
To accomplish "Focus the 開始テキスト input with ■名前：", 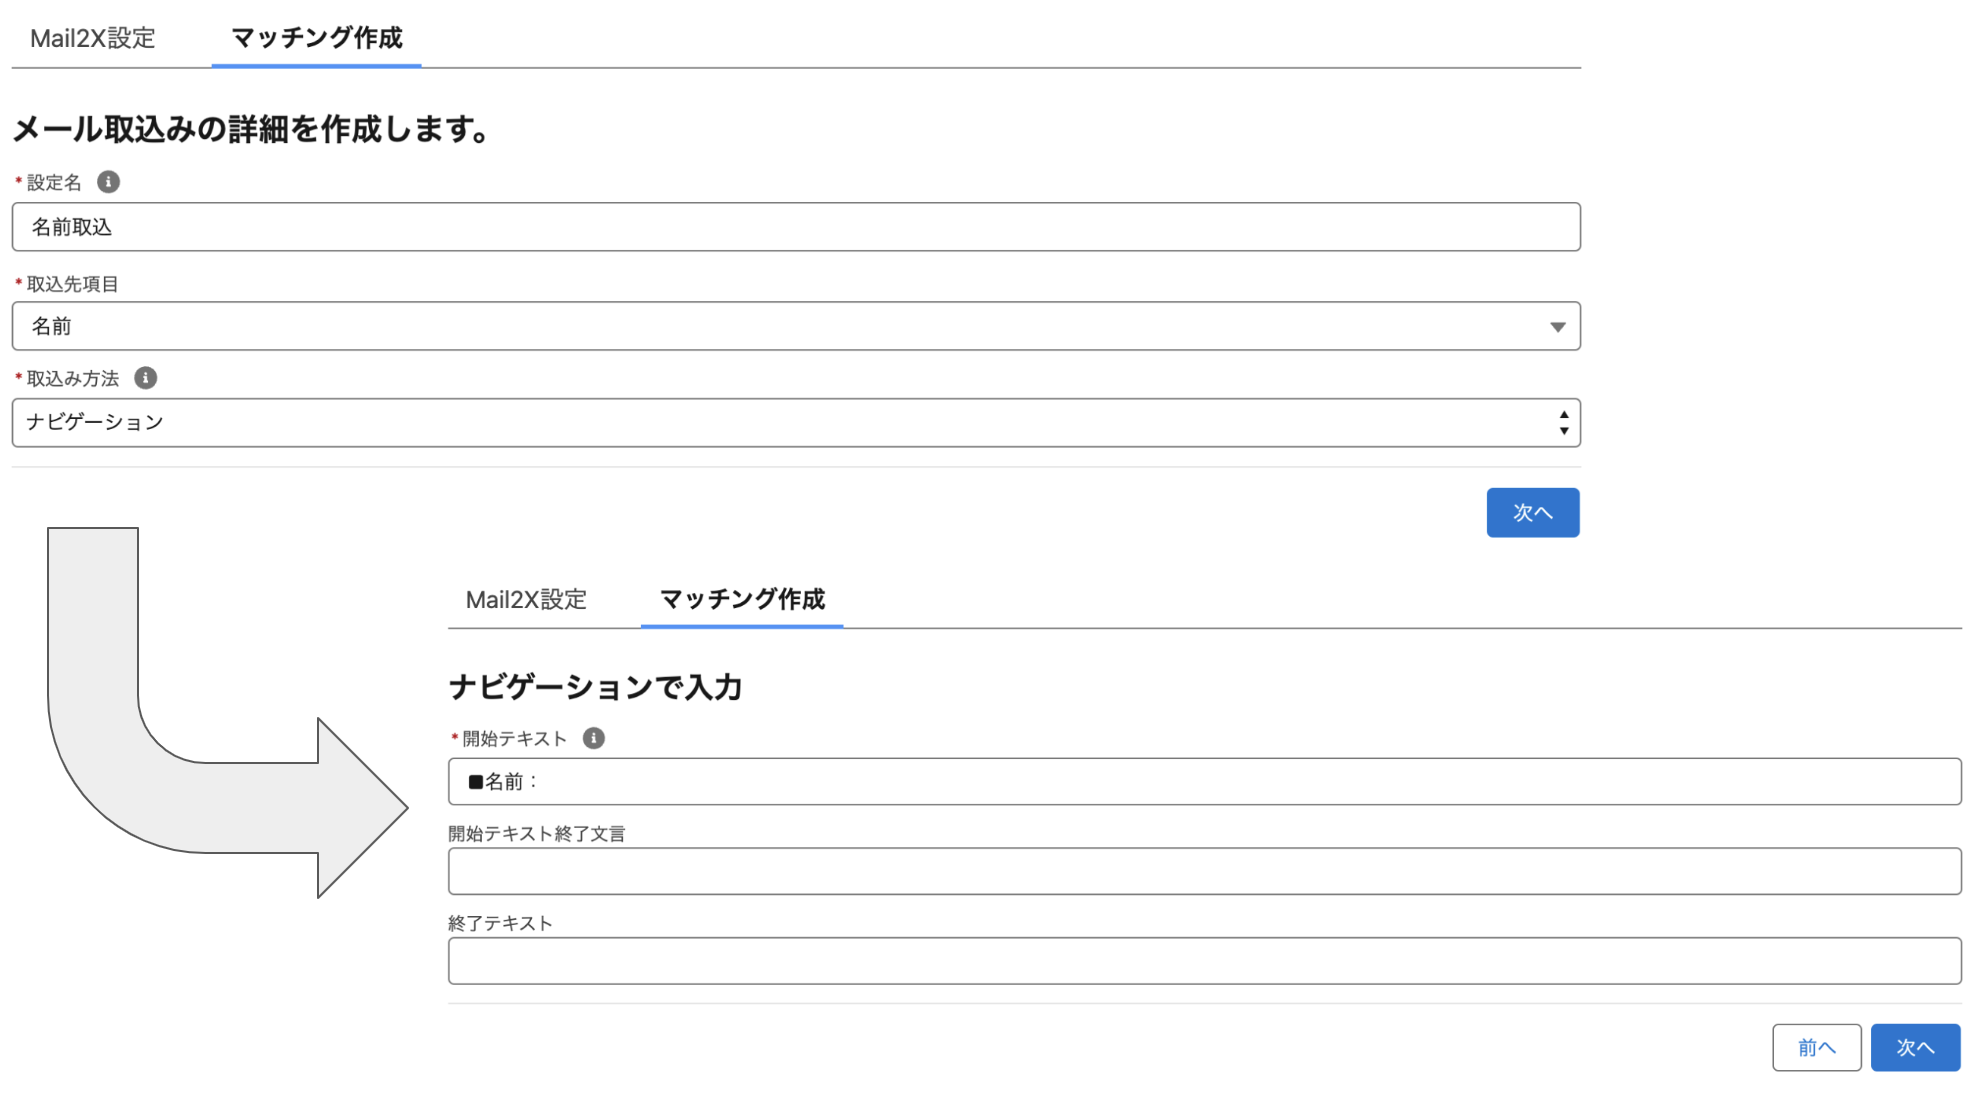I will click(x=1205, y=782).
